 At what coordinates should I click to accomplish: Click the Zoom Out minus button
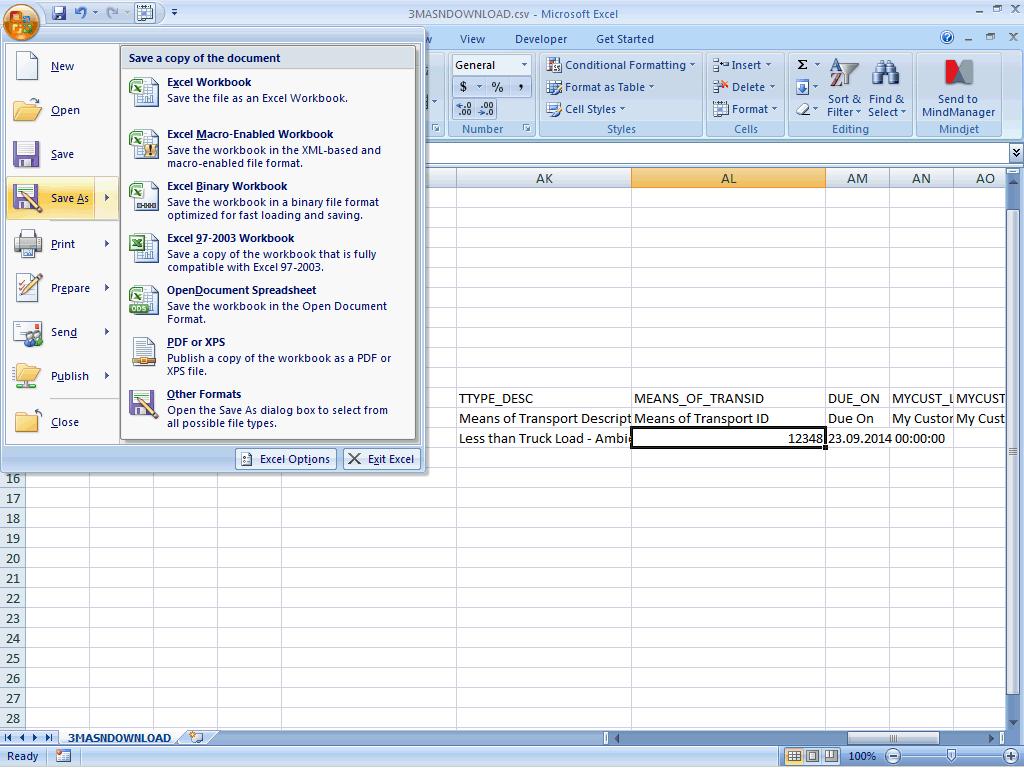click(893, 756)
